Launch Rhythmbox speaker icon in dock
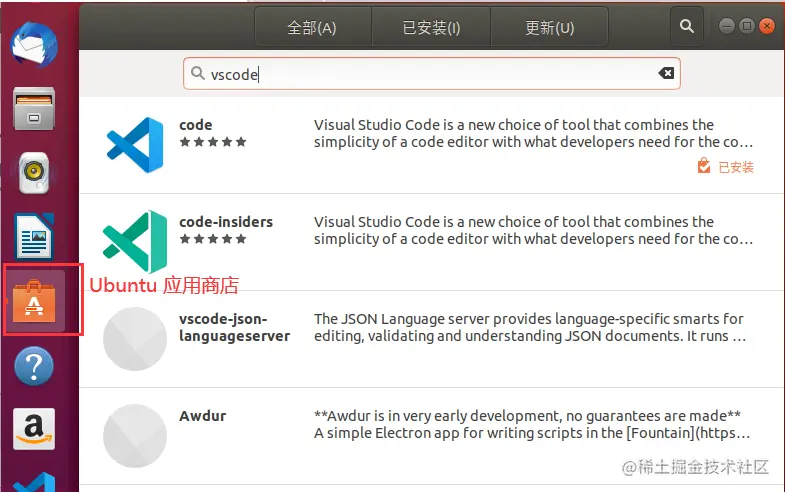Viewport: 785px width, 492px height. pos(34,173)
